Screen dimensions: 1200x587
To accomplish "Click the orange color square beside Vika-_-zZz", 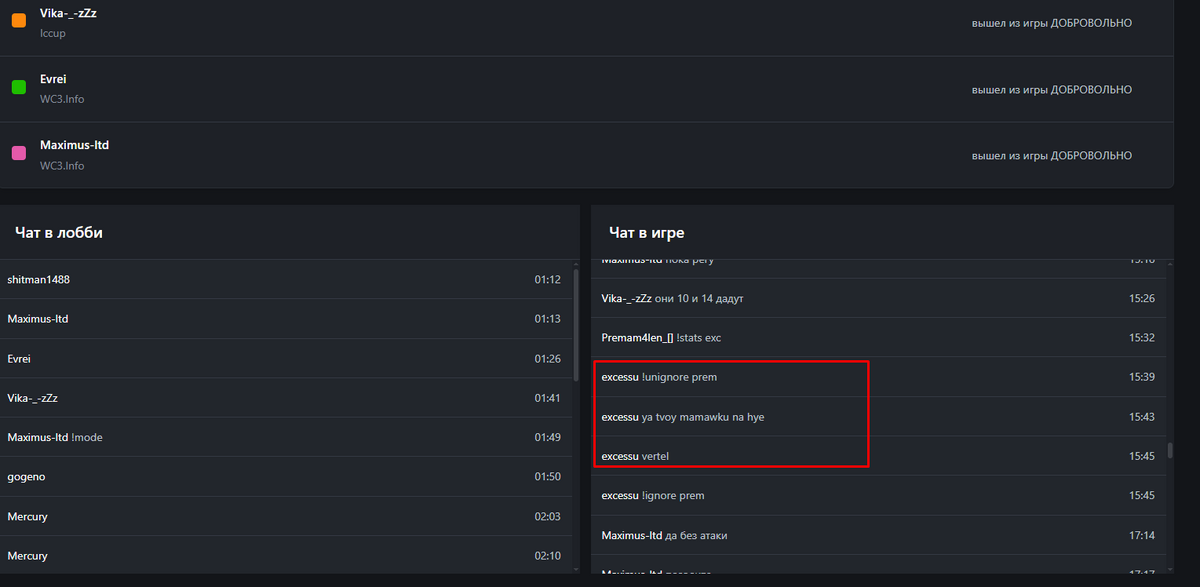I will (x=18, y=21).
